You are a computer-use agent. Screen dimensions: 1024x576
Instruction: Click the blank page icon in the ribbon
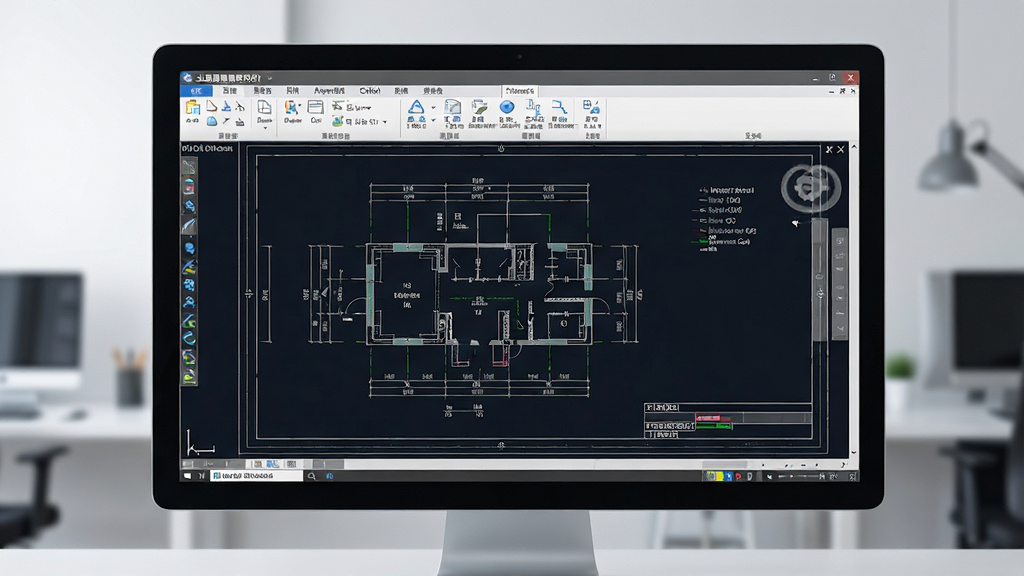pos(264,108)
